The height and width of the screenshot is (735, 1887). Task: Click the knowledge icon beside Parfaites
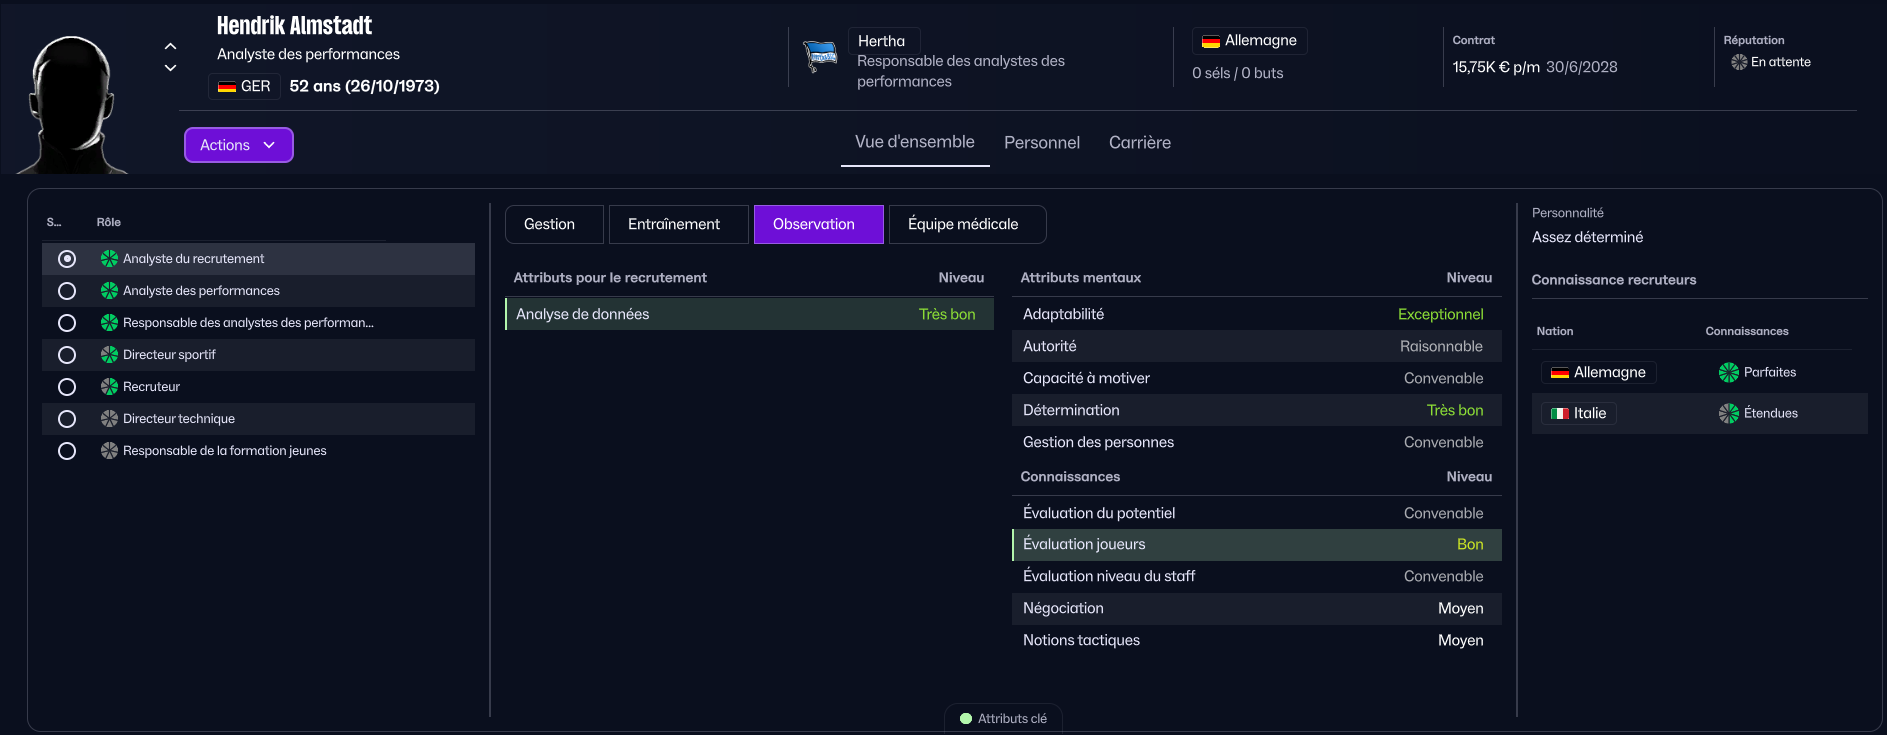point(1728,373)
